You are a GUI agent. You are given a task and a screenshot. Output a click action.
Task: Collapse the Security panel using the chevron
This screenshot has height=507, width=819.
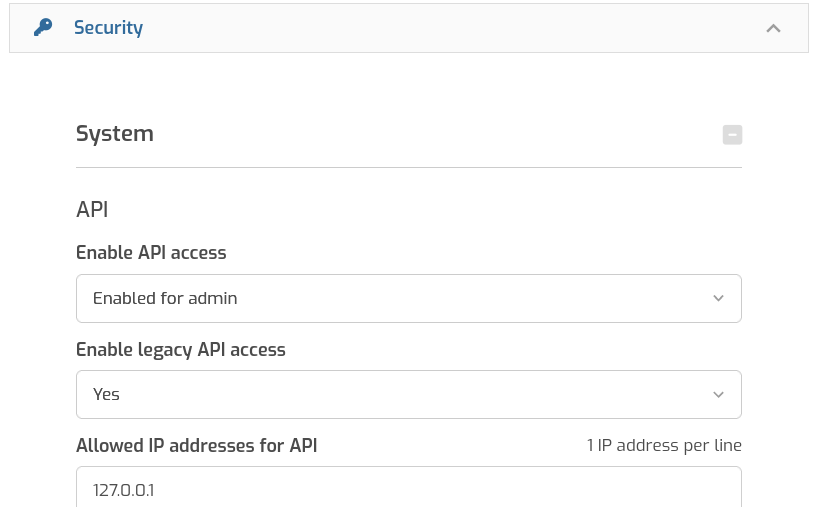click(773, 28)
